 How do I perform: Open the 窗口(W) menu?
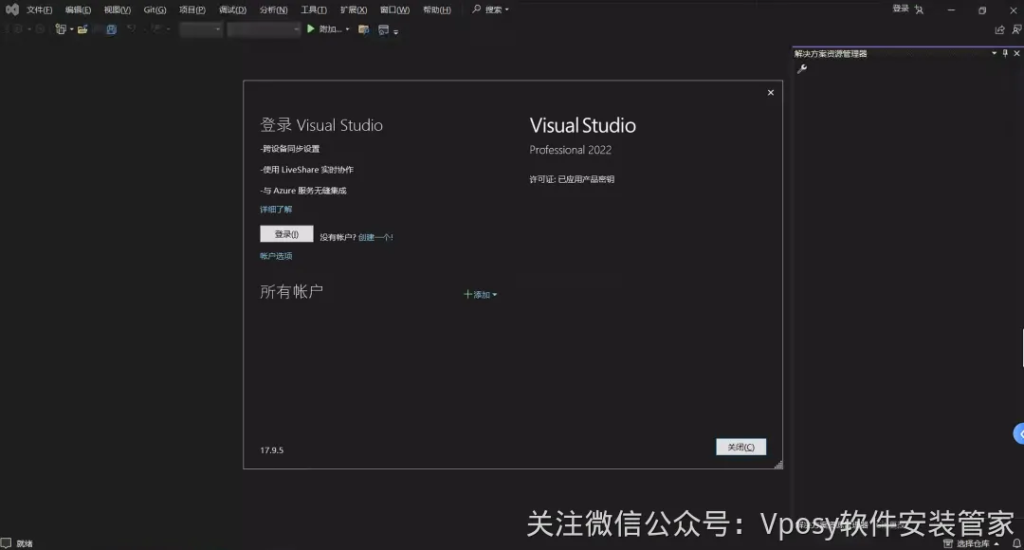pos(395,10)
